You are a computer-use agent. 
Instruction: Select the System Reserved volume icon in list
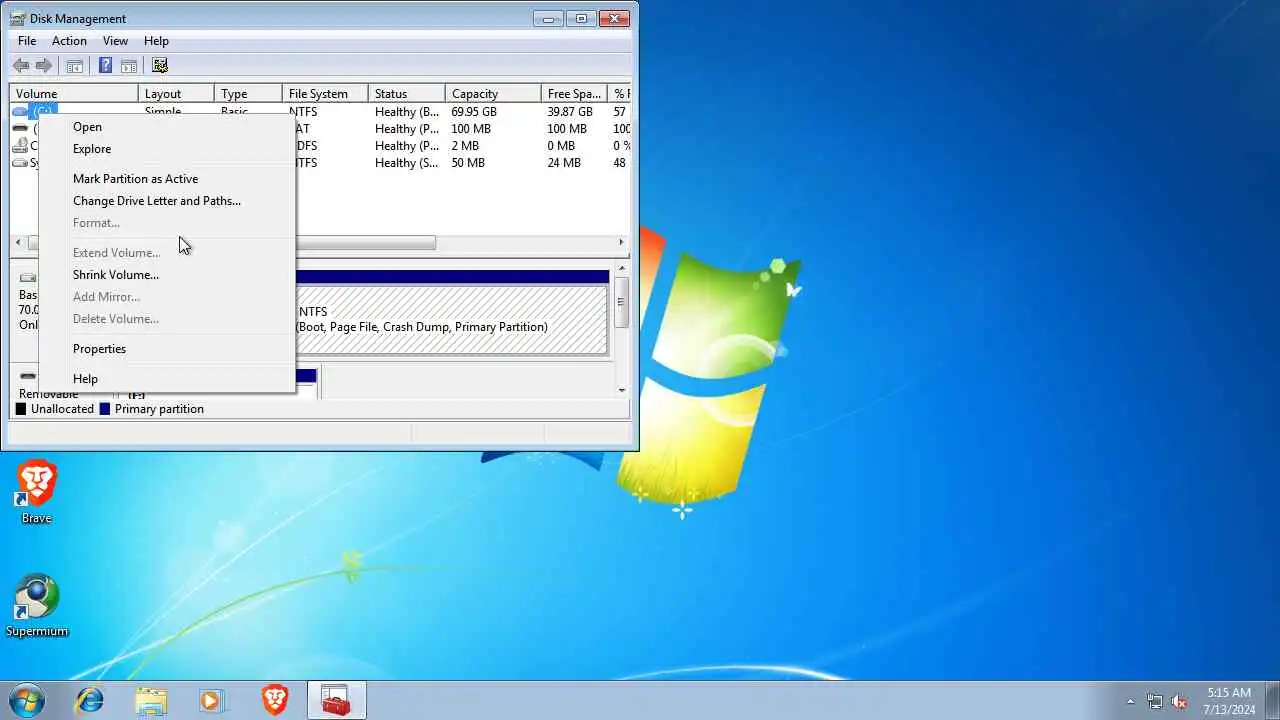pos(20,163)
